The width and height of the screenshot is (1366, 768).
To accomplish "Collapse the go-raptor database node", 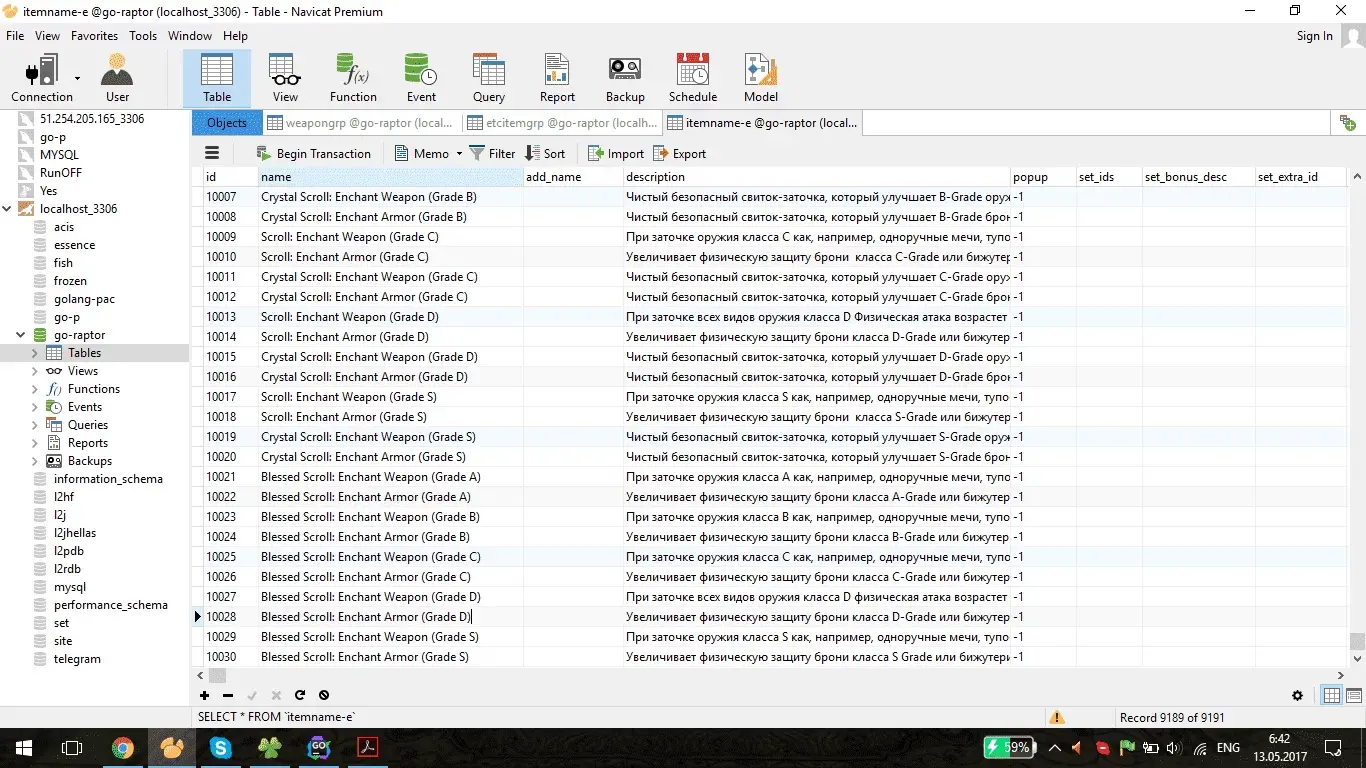I will tap(22, 335).
